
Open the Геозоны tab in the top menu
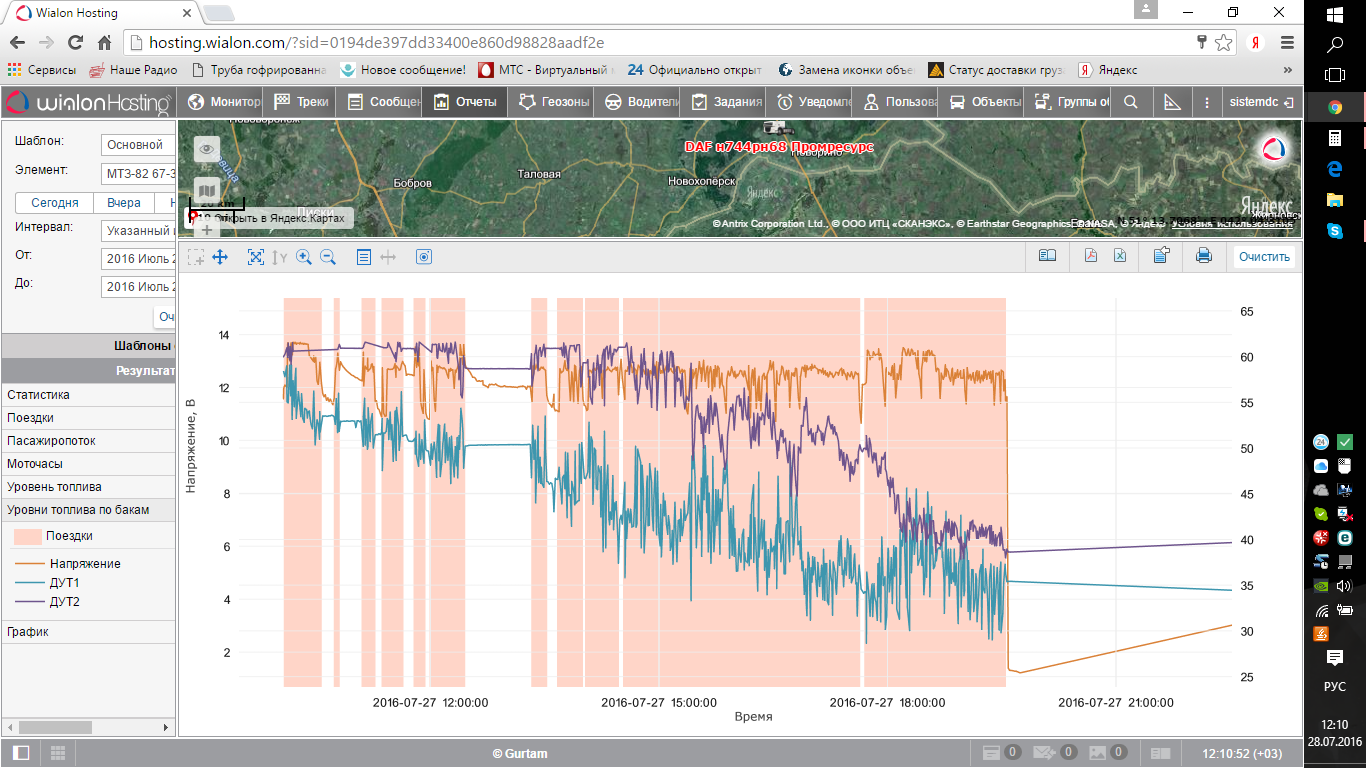554,102
